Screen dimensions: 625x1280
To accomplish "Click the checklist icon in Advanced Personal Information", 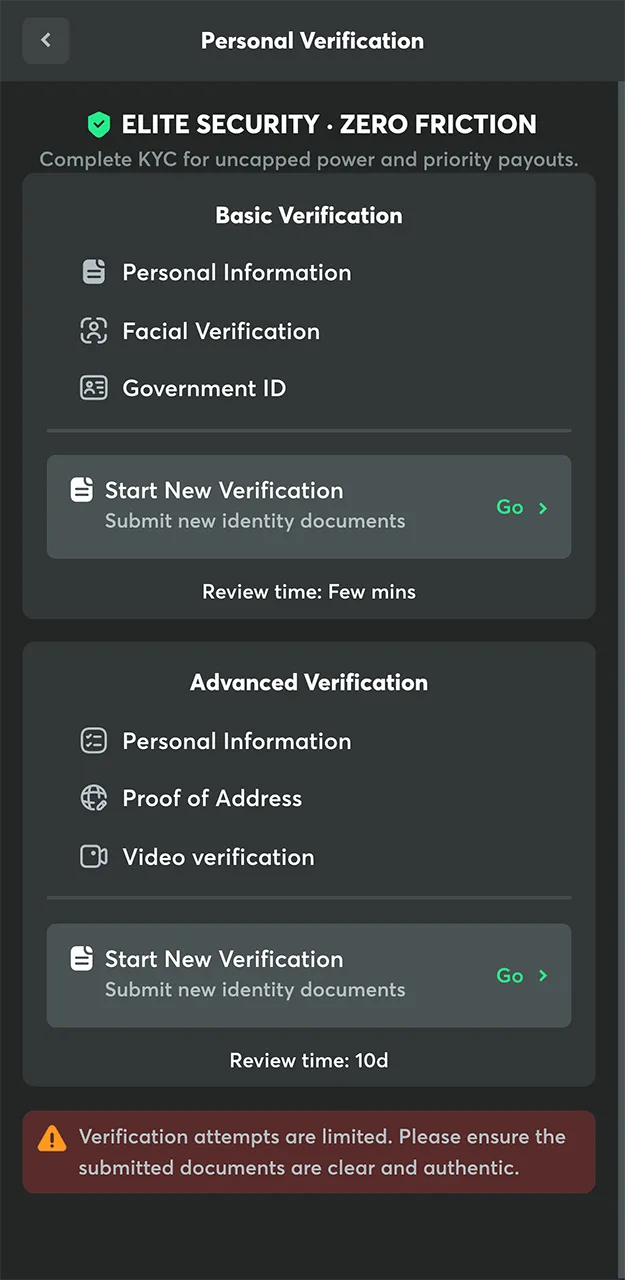I will (94, 741).
